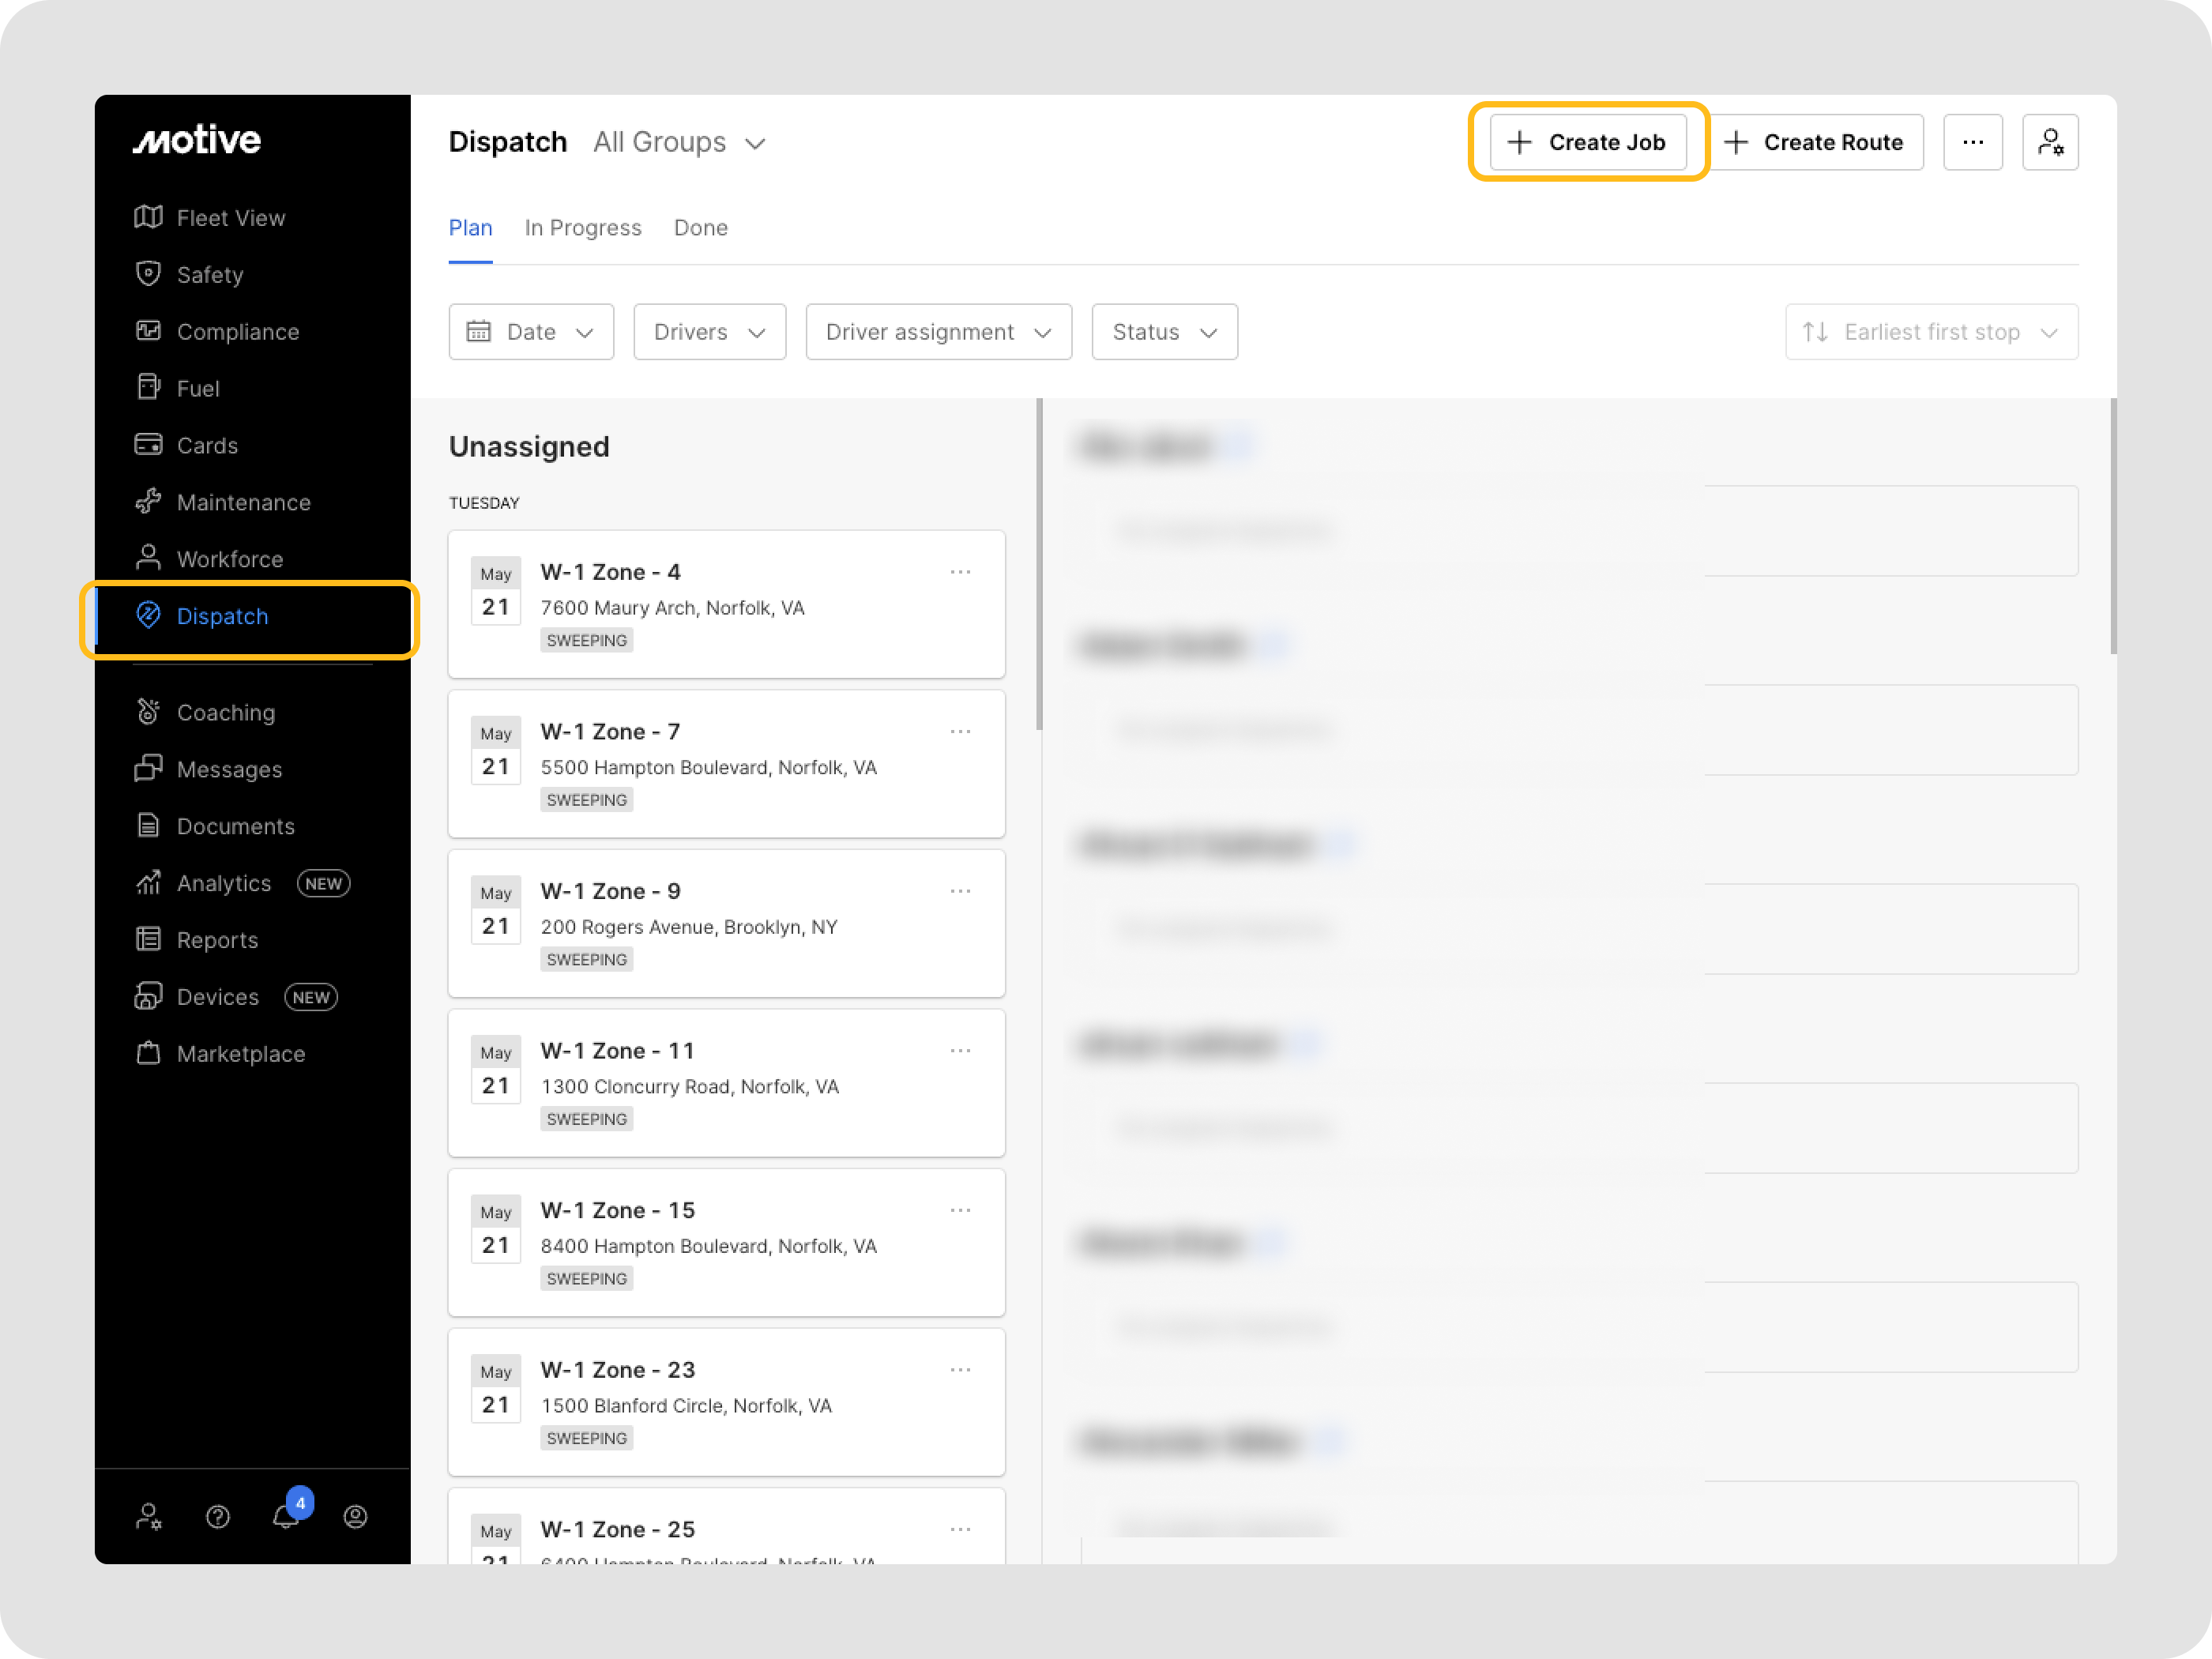Viewport: 2212px width, 1659px height.
Task: Click the Motive logo
Action: pyautogui.click(x=197, y=140)
